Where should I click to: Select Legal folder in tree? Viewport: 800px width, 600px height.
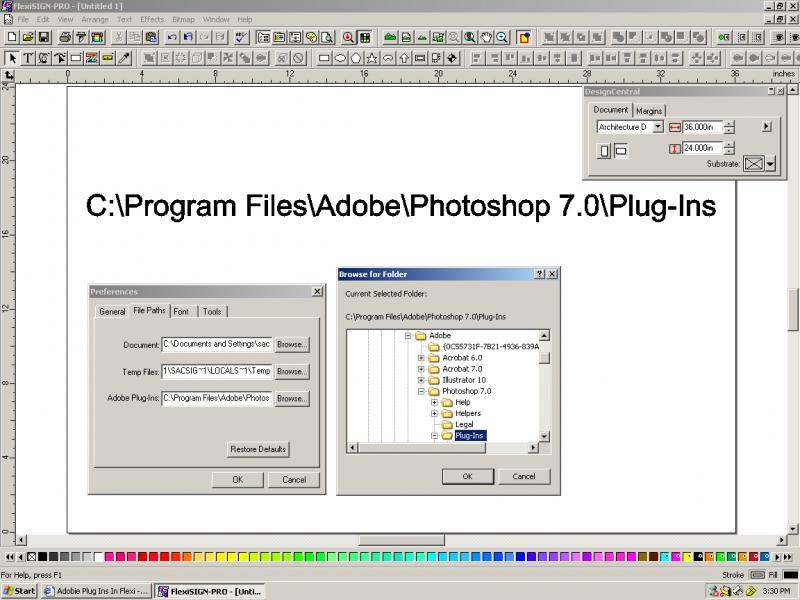[x=464, y=425]
